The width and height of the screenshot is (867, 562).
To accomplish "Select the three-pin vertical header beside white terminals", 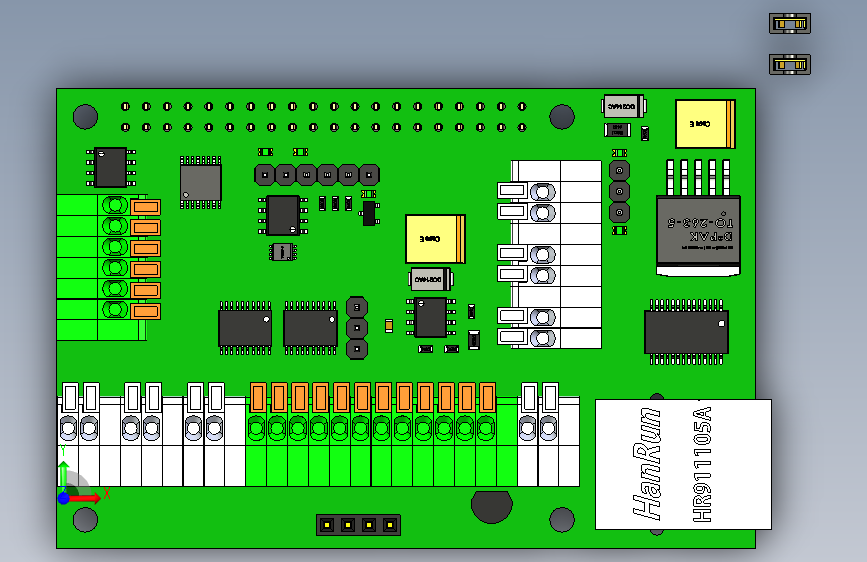I will (619, 191).
